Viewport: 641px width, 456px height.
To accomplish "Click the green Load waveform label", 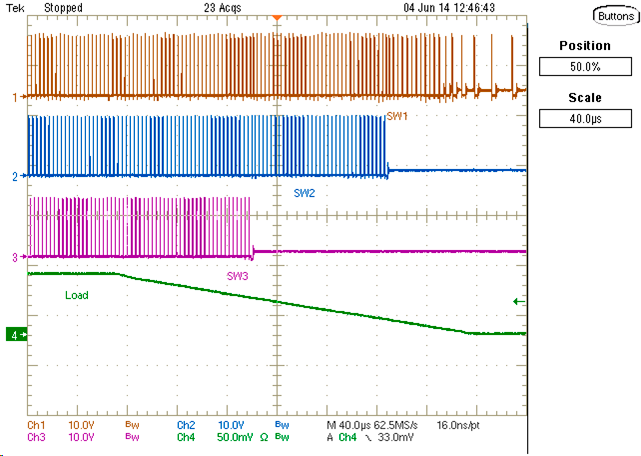I will [x=77, y=295].
